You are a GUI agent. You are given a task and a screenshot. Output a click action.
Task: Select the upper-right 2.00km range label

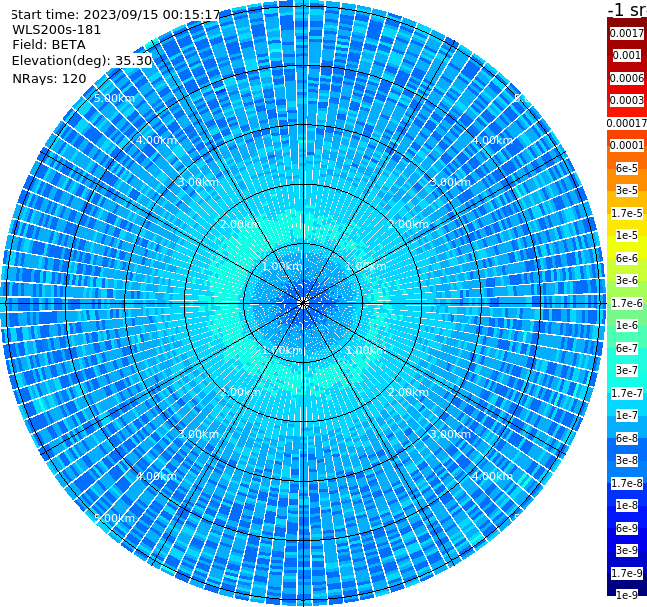[408, 224]
